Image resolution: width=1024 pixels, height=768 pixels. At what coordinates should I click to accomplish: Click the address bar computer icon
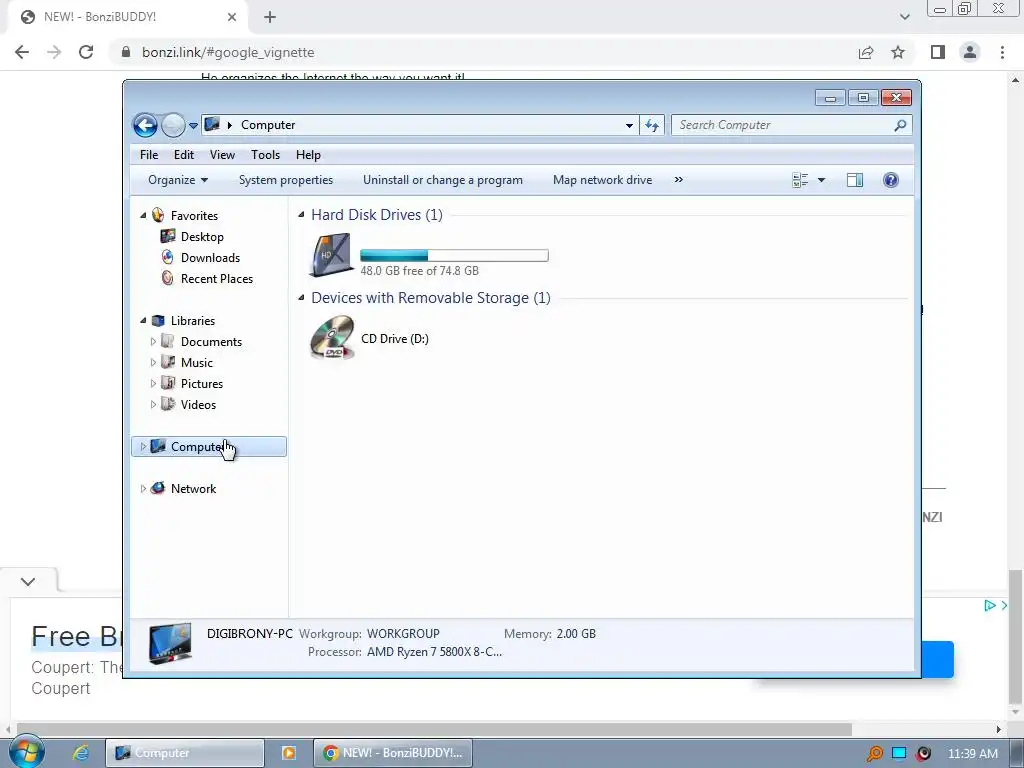[212, 124]
